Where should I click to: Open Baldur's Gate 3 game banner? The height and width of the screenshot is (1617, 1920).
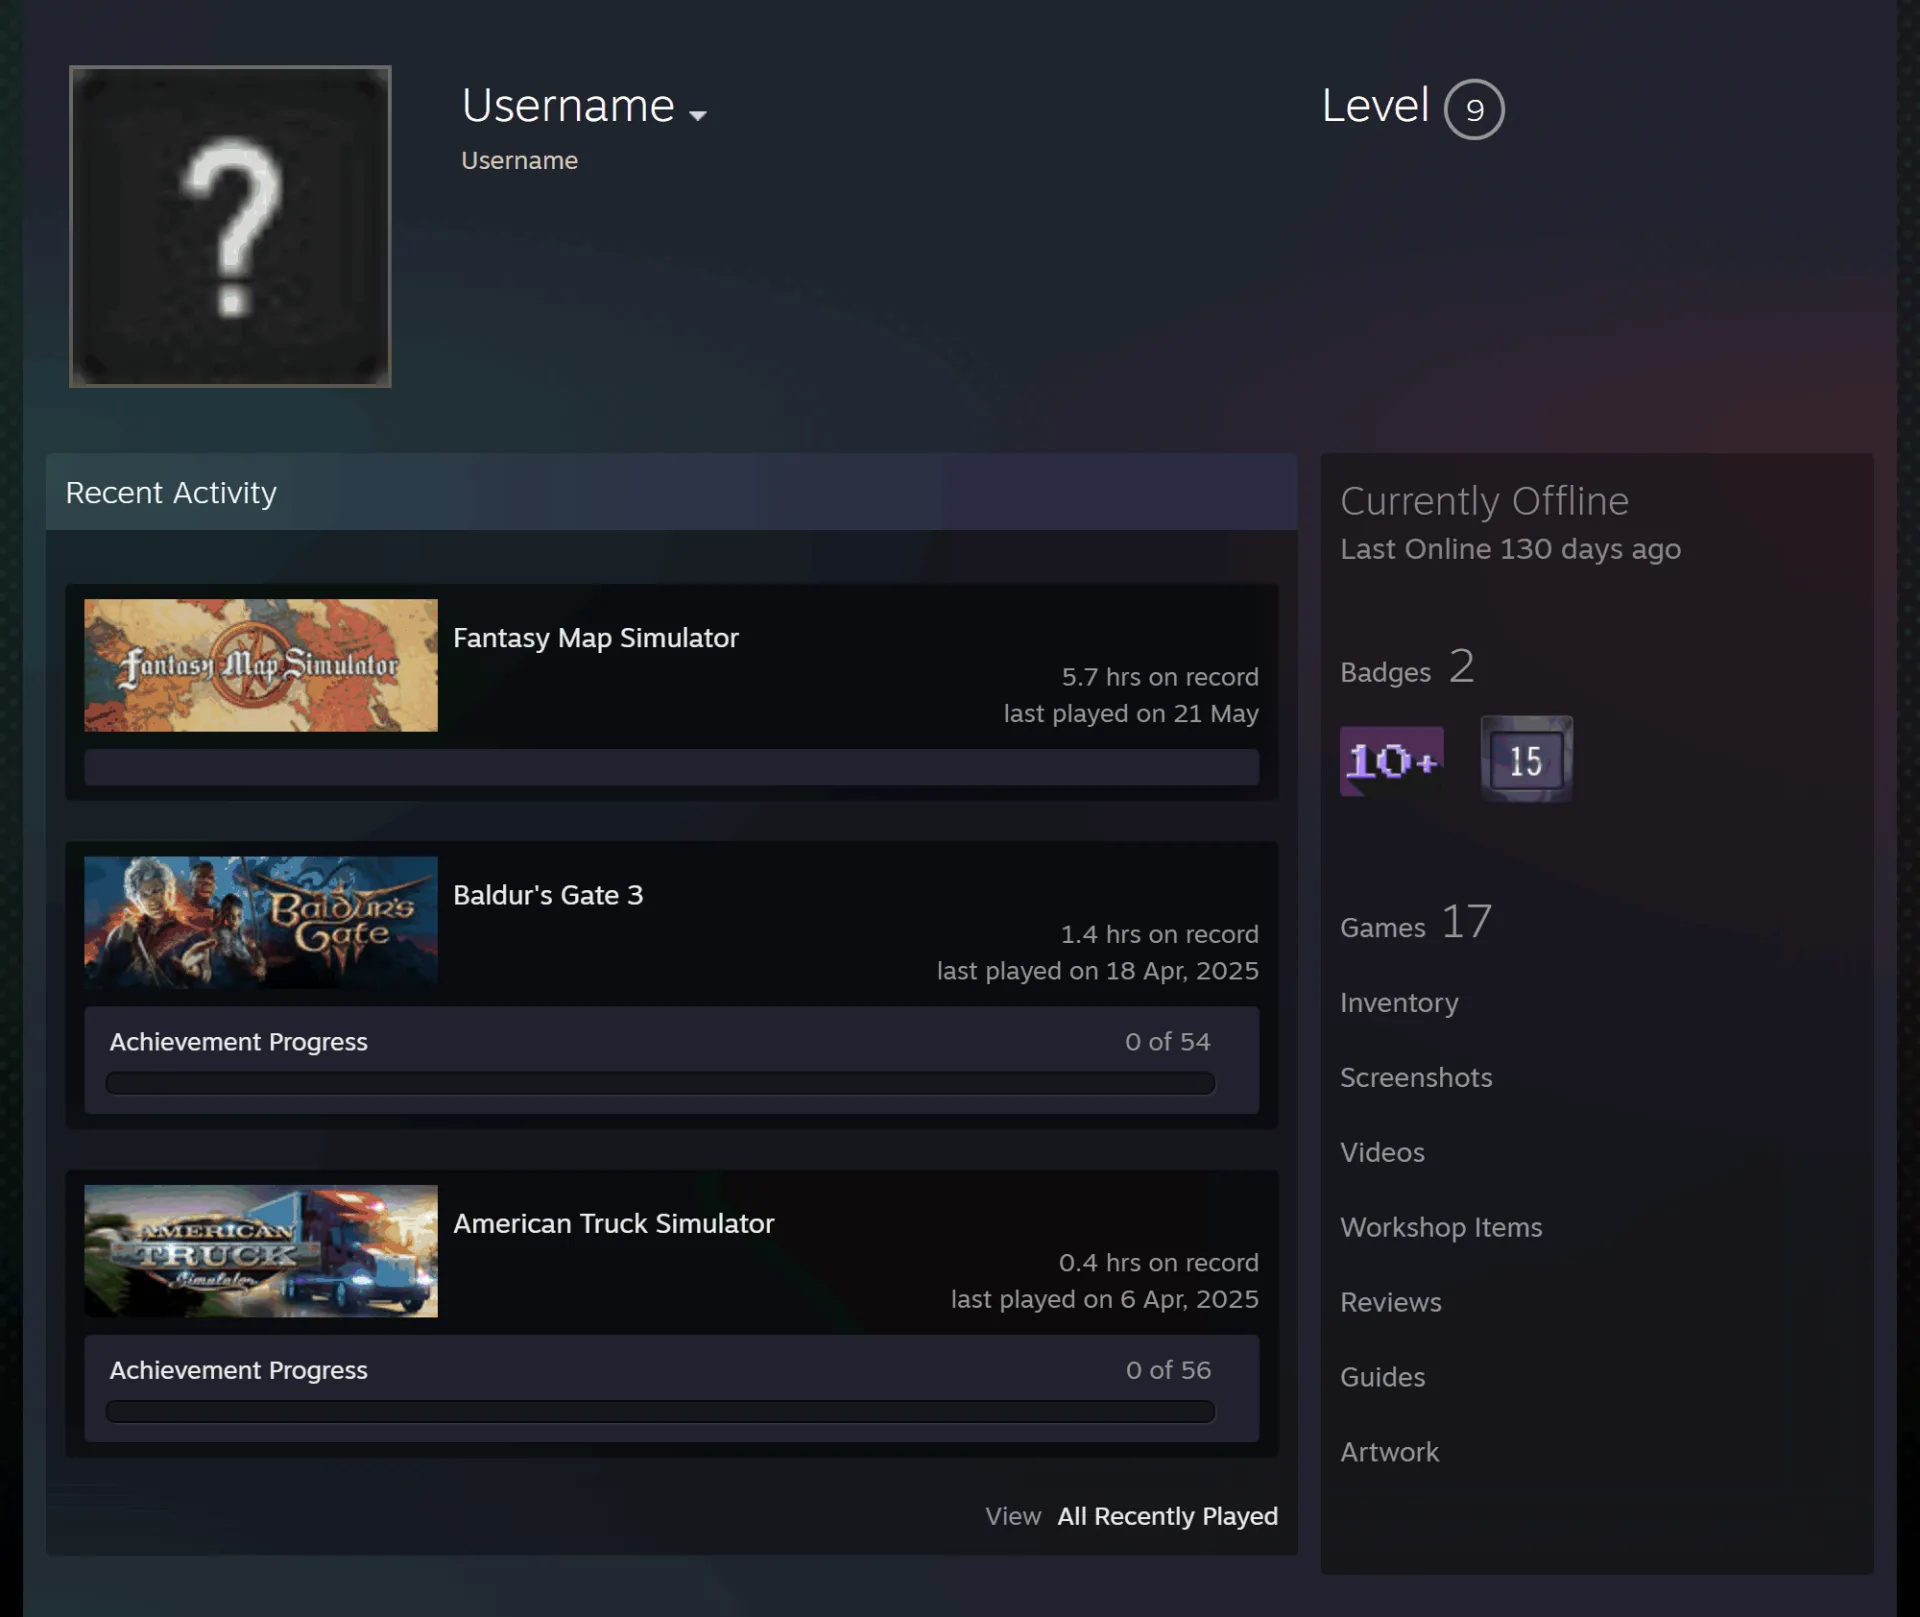point(261,922)
